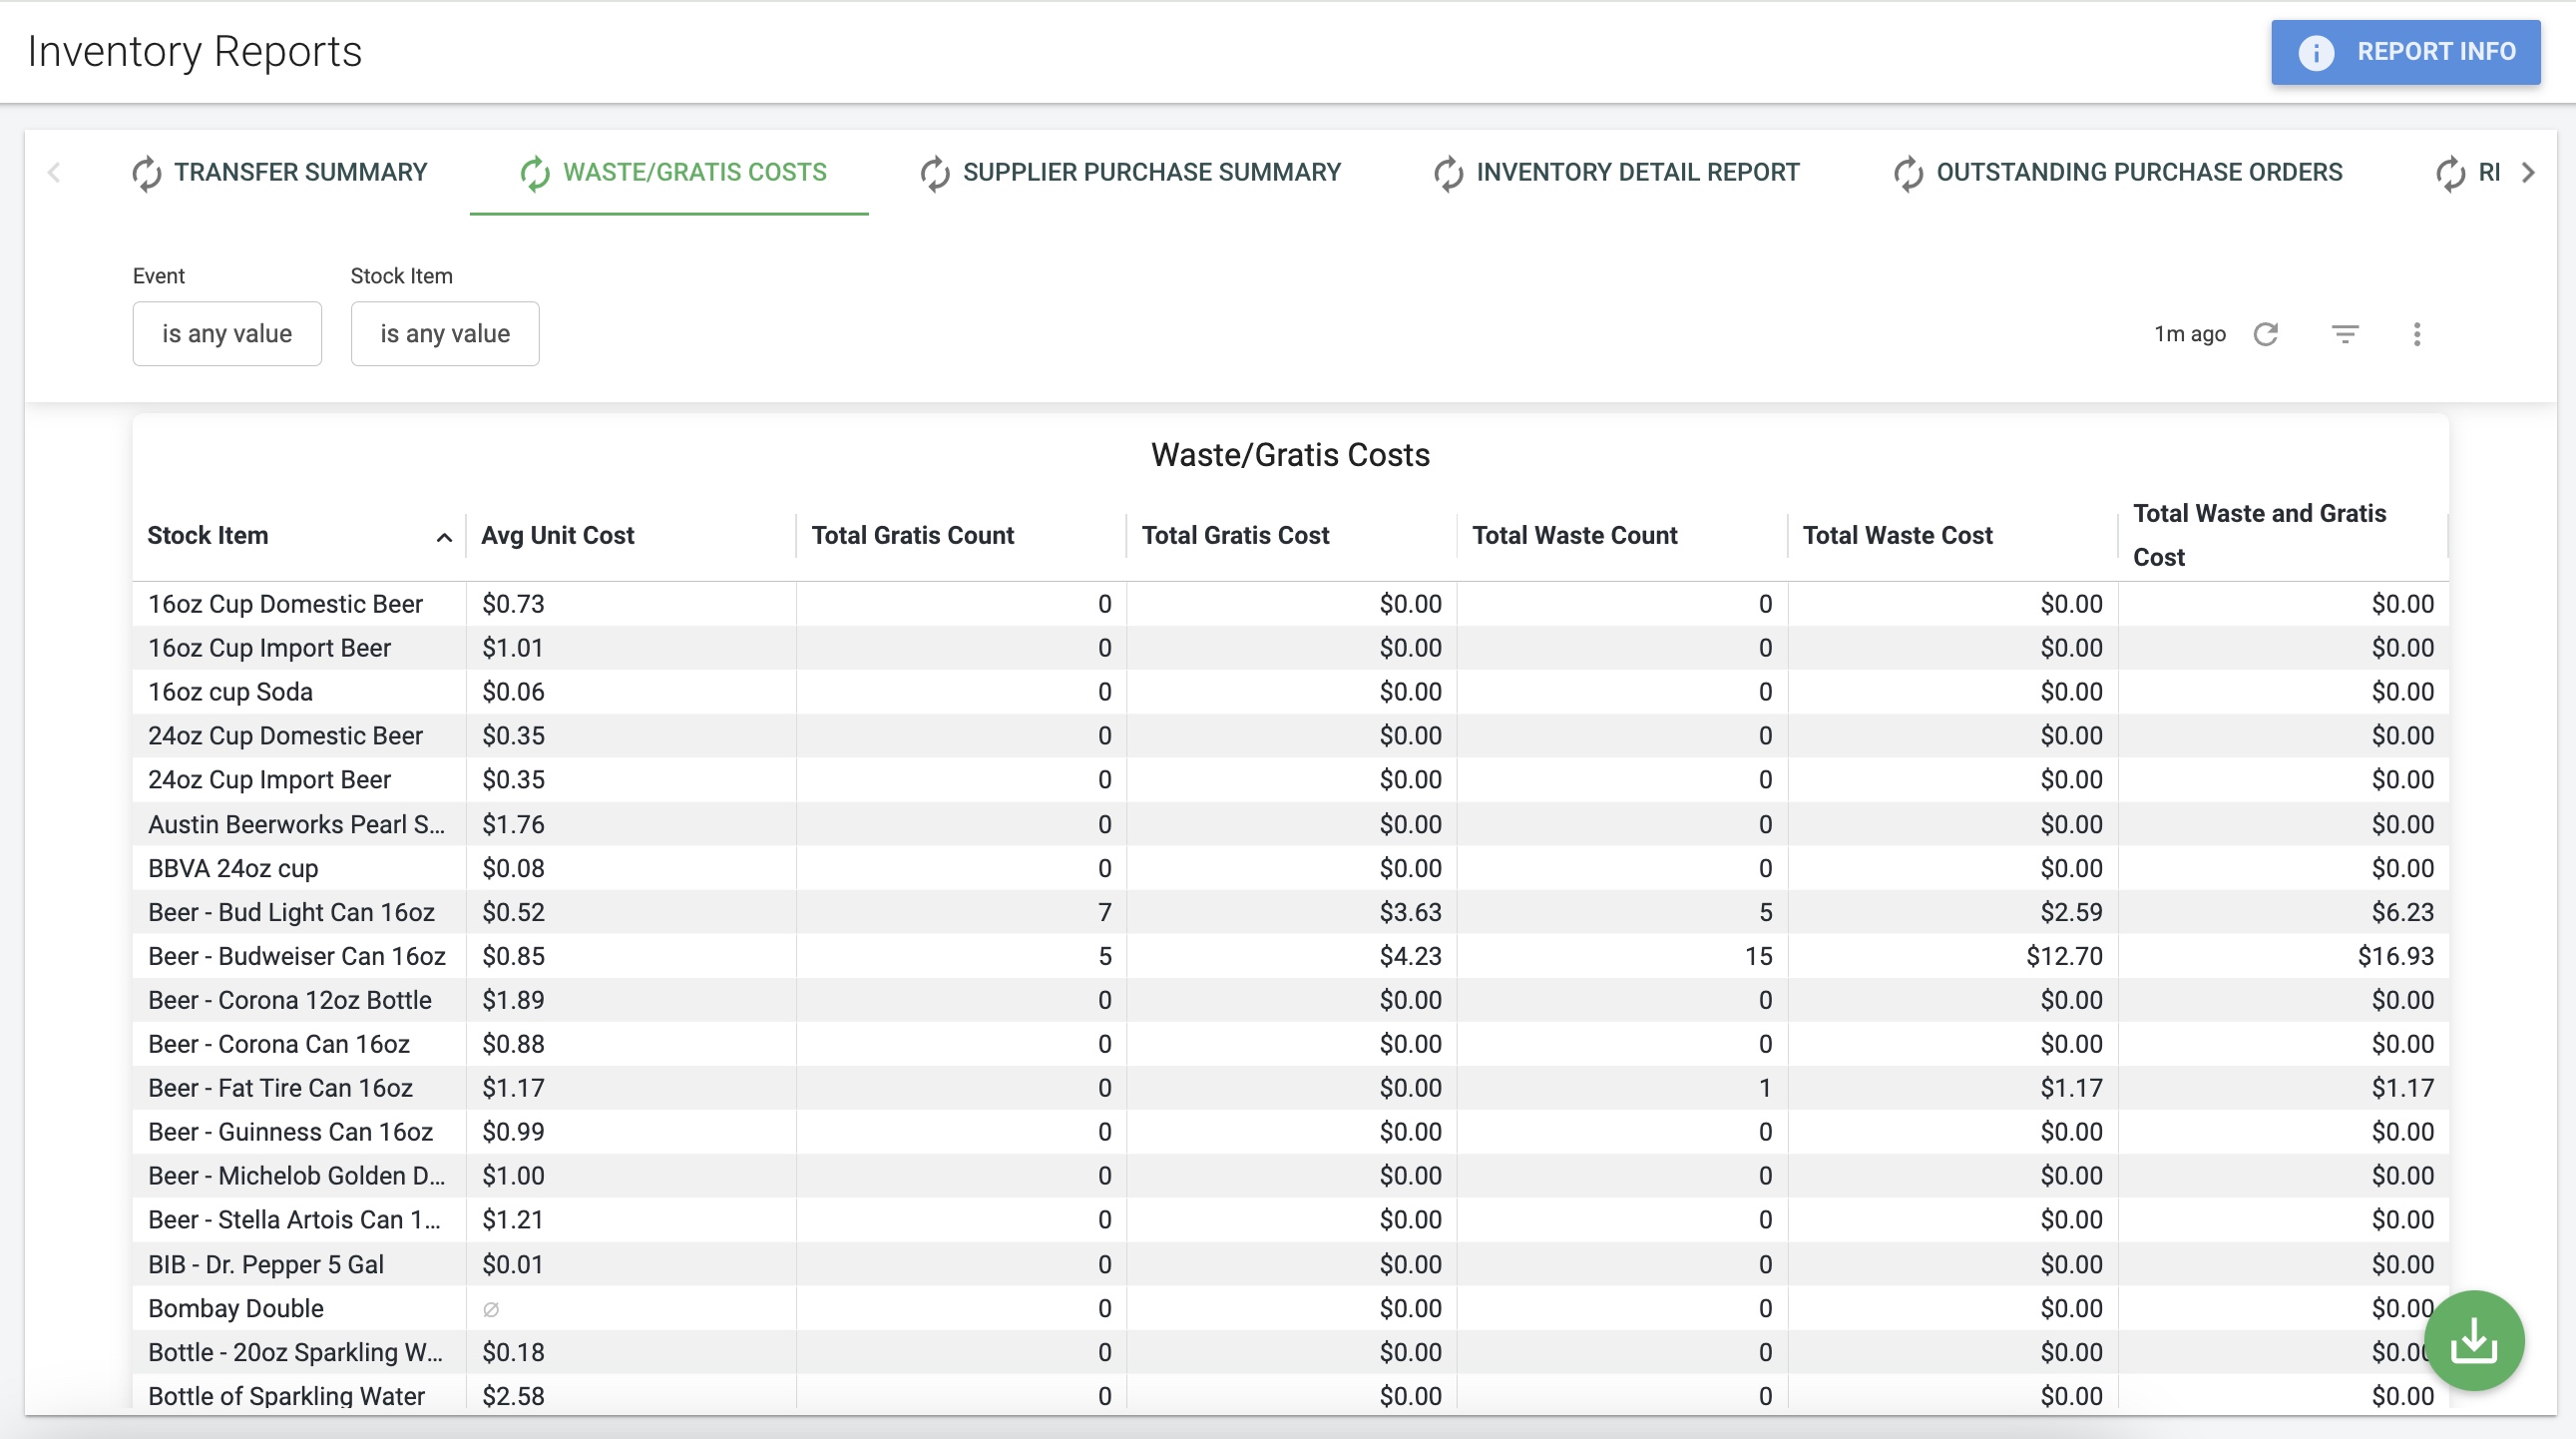The image size is (2576, 1439).
Task: Click the refresh icon beside Transfer Summary tab
Action: (145, 171)
